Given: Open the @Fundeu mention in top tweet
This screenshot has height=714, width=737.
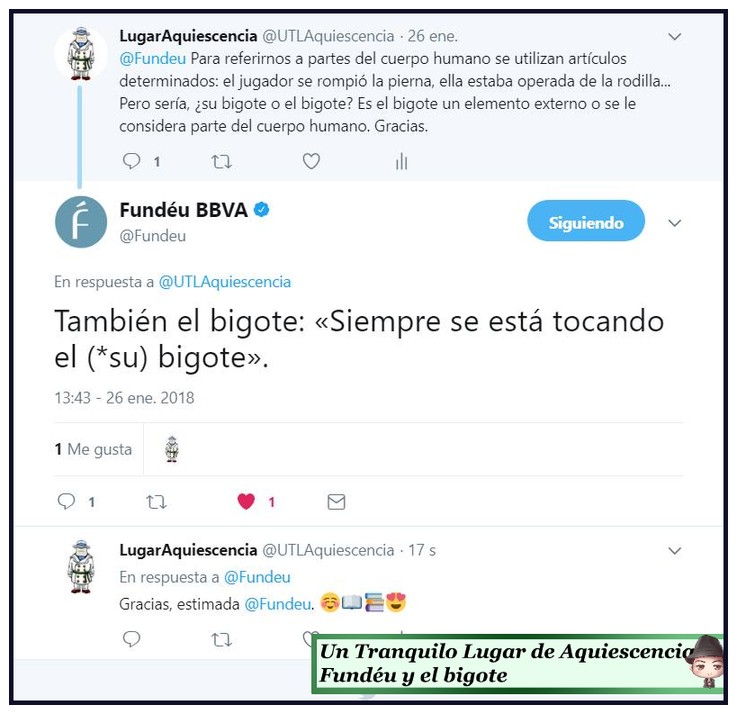Looking at the screenshot, I should 153,59.
